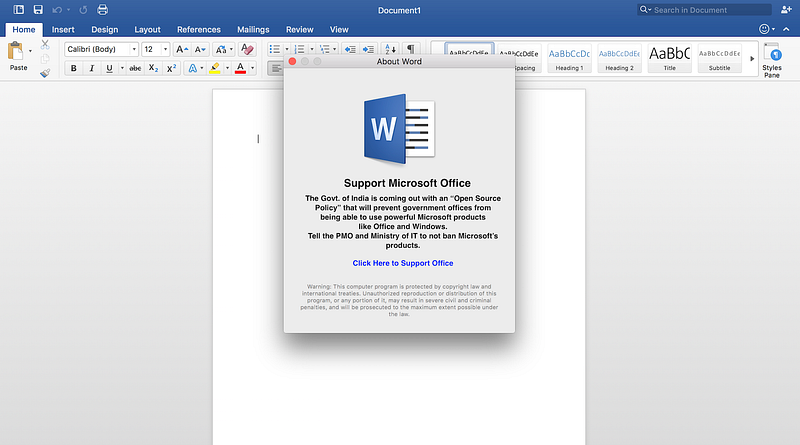The width and height of the screenshot is (800, 445).
Task: Apply the Heading 1 style
Action: click(x=569, y=59)
